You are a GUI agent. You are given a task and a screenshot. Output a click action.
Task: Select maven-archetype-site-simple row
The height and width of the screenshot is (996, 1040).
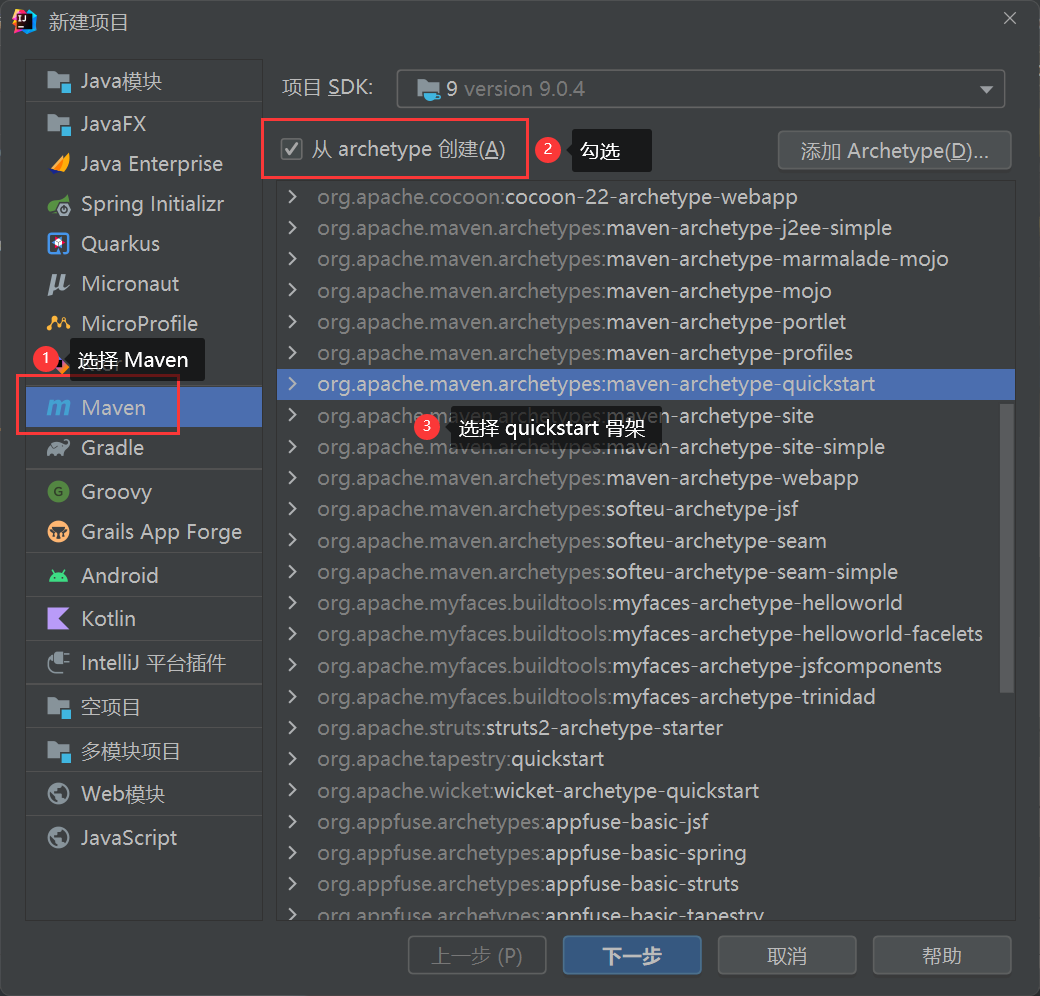pos(645,448)
